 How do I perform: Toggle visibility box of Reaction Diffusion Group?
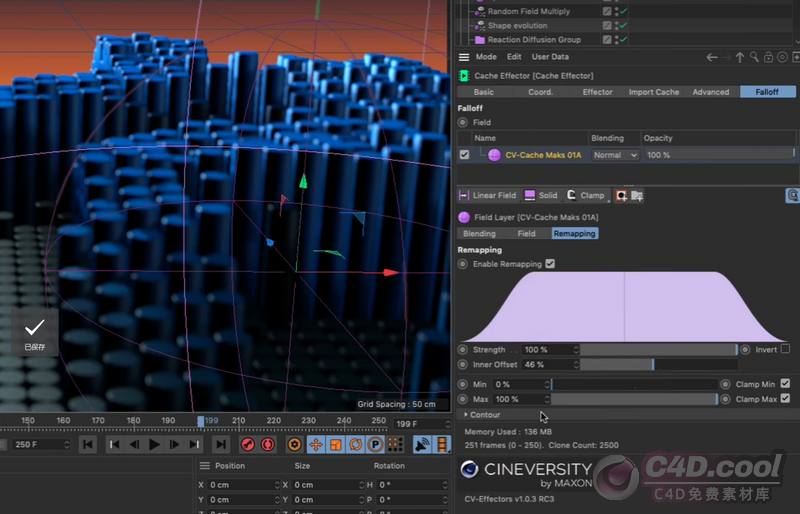coord(607,40)
